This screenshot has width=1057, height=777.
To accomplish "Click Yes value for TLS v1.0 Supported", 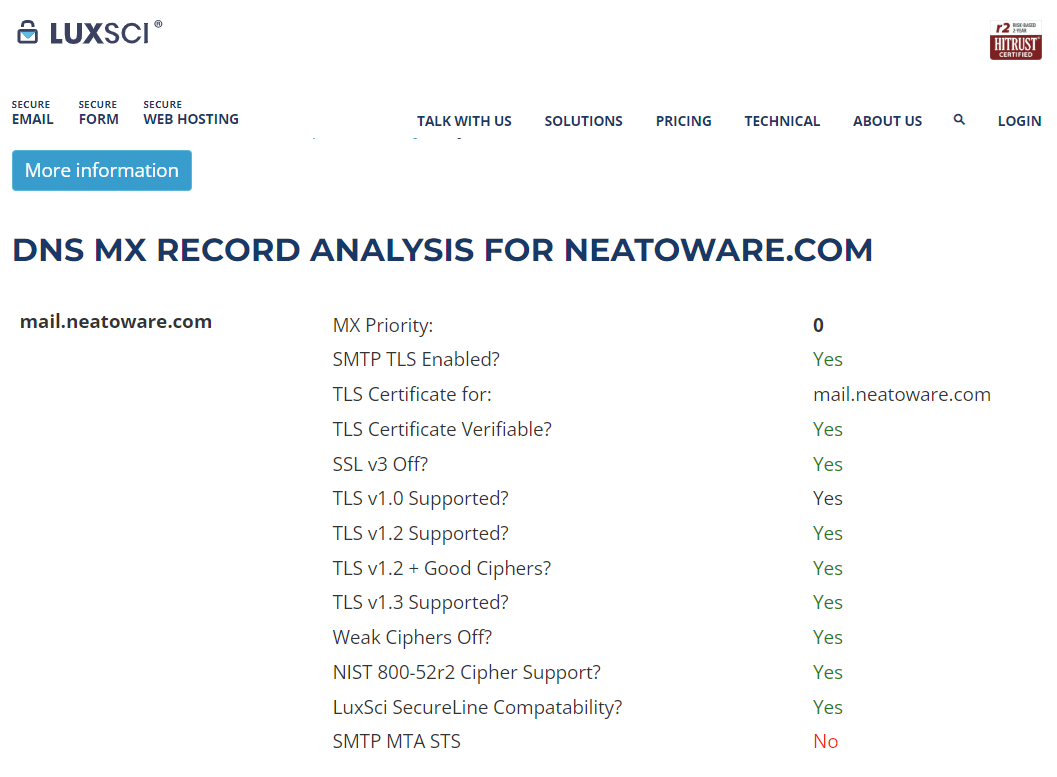I will (x=827, y=498).
